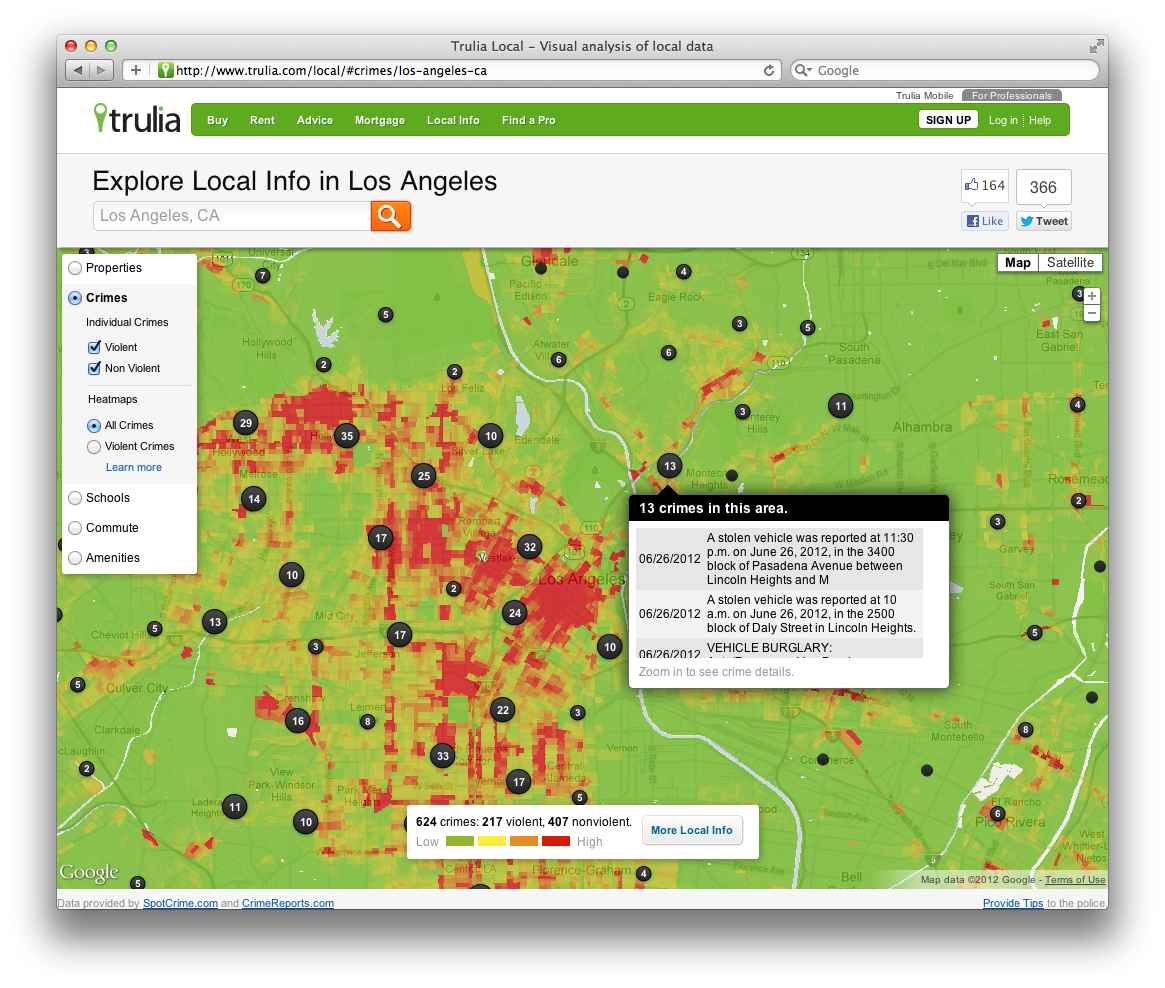
Task: Click the map zoom in plus button
Action: 1091,296
